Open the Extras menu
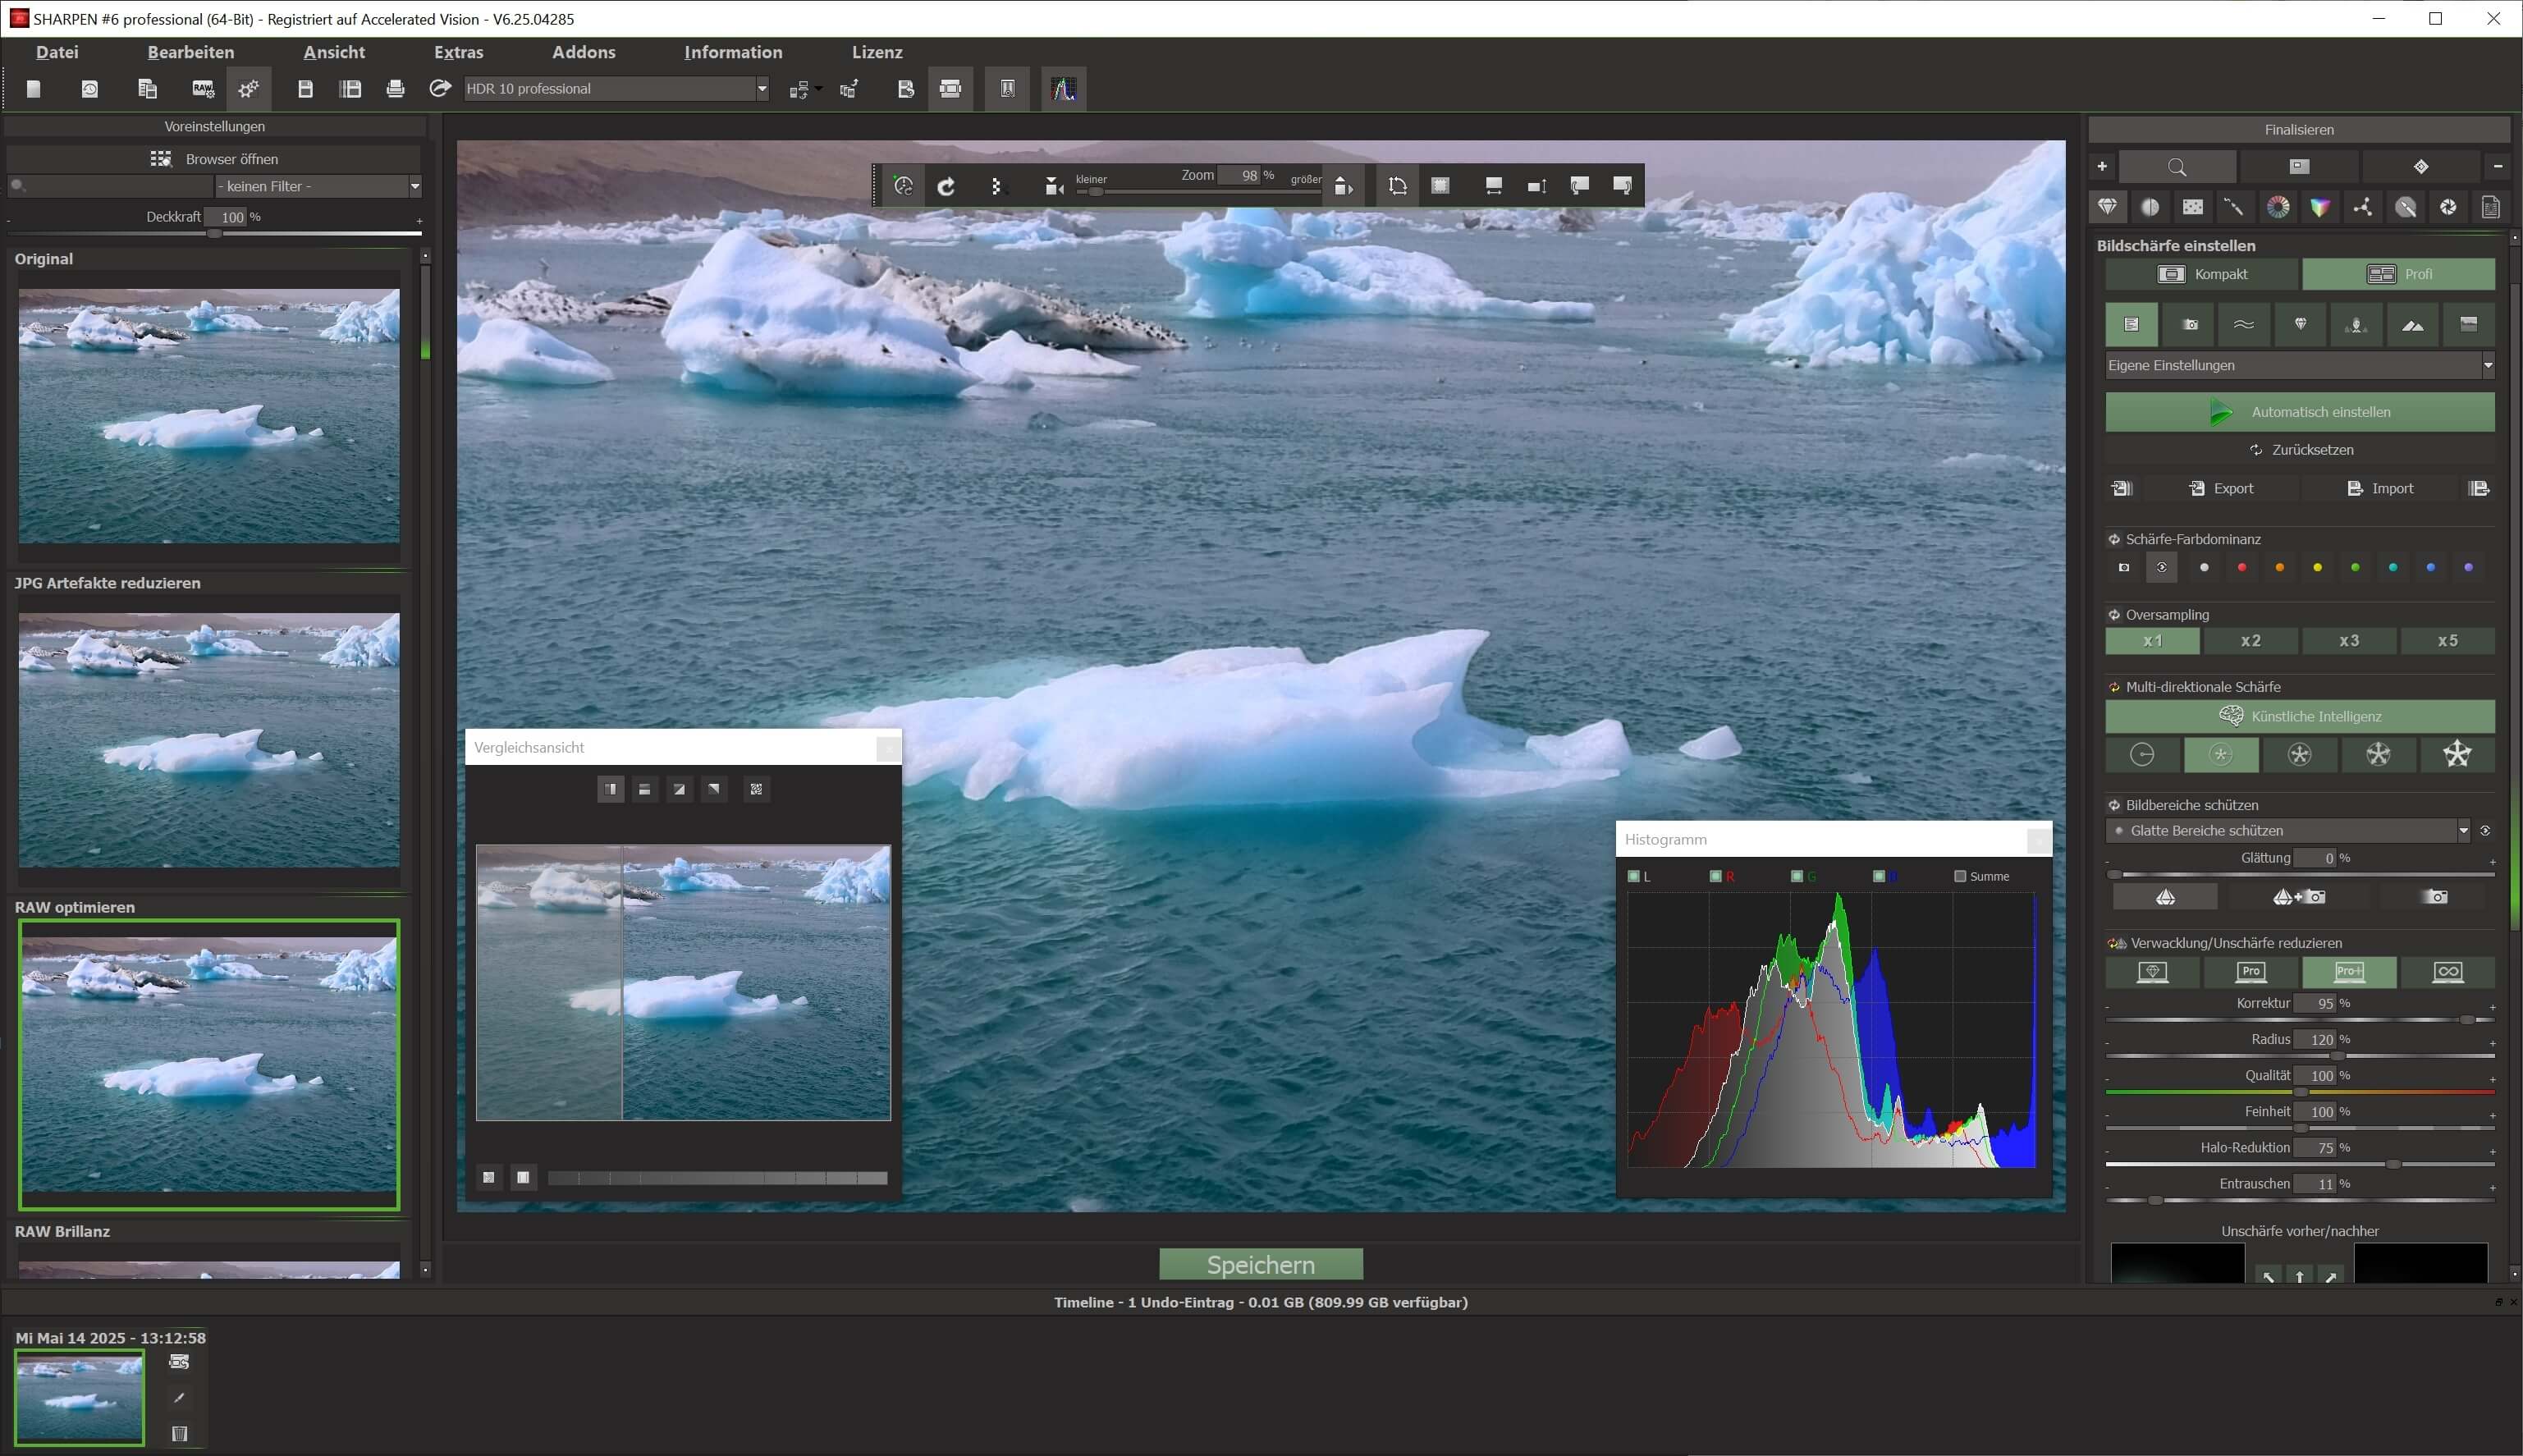 (458, 52)
